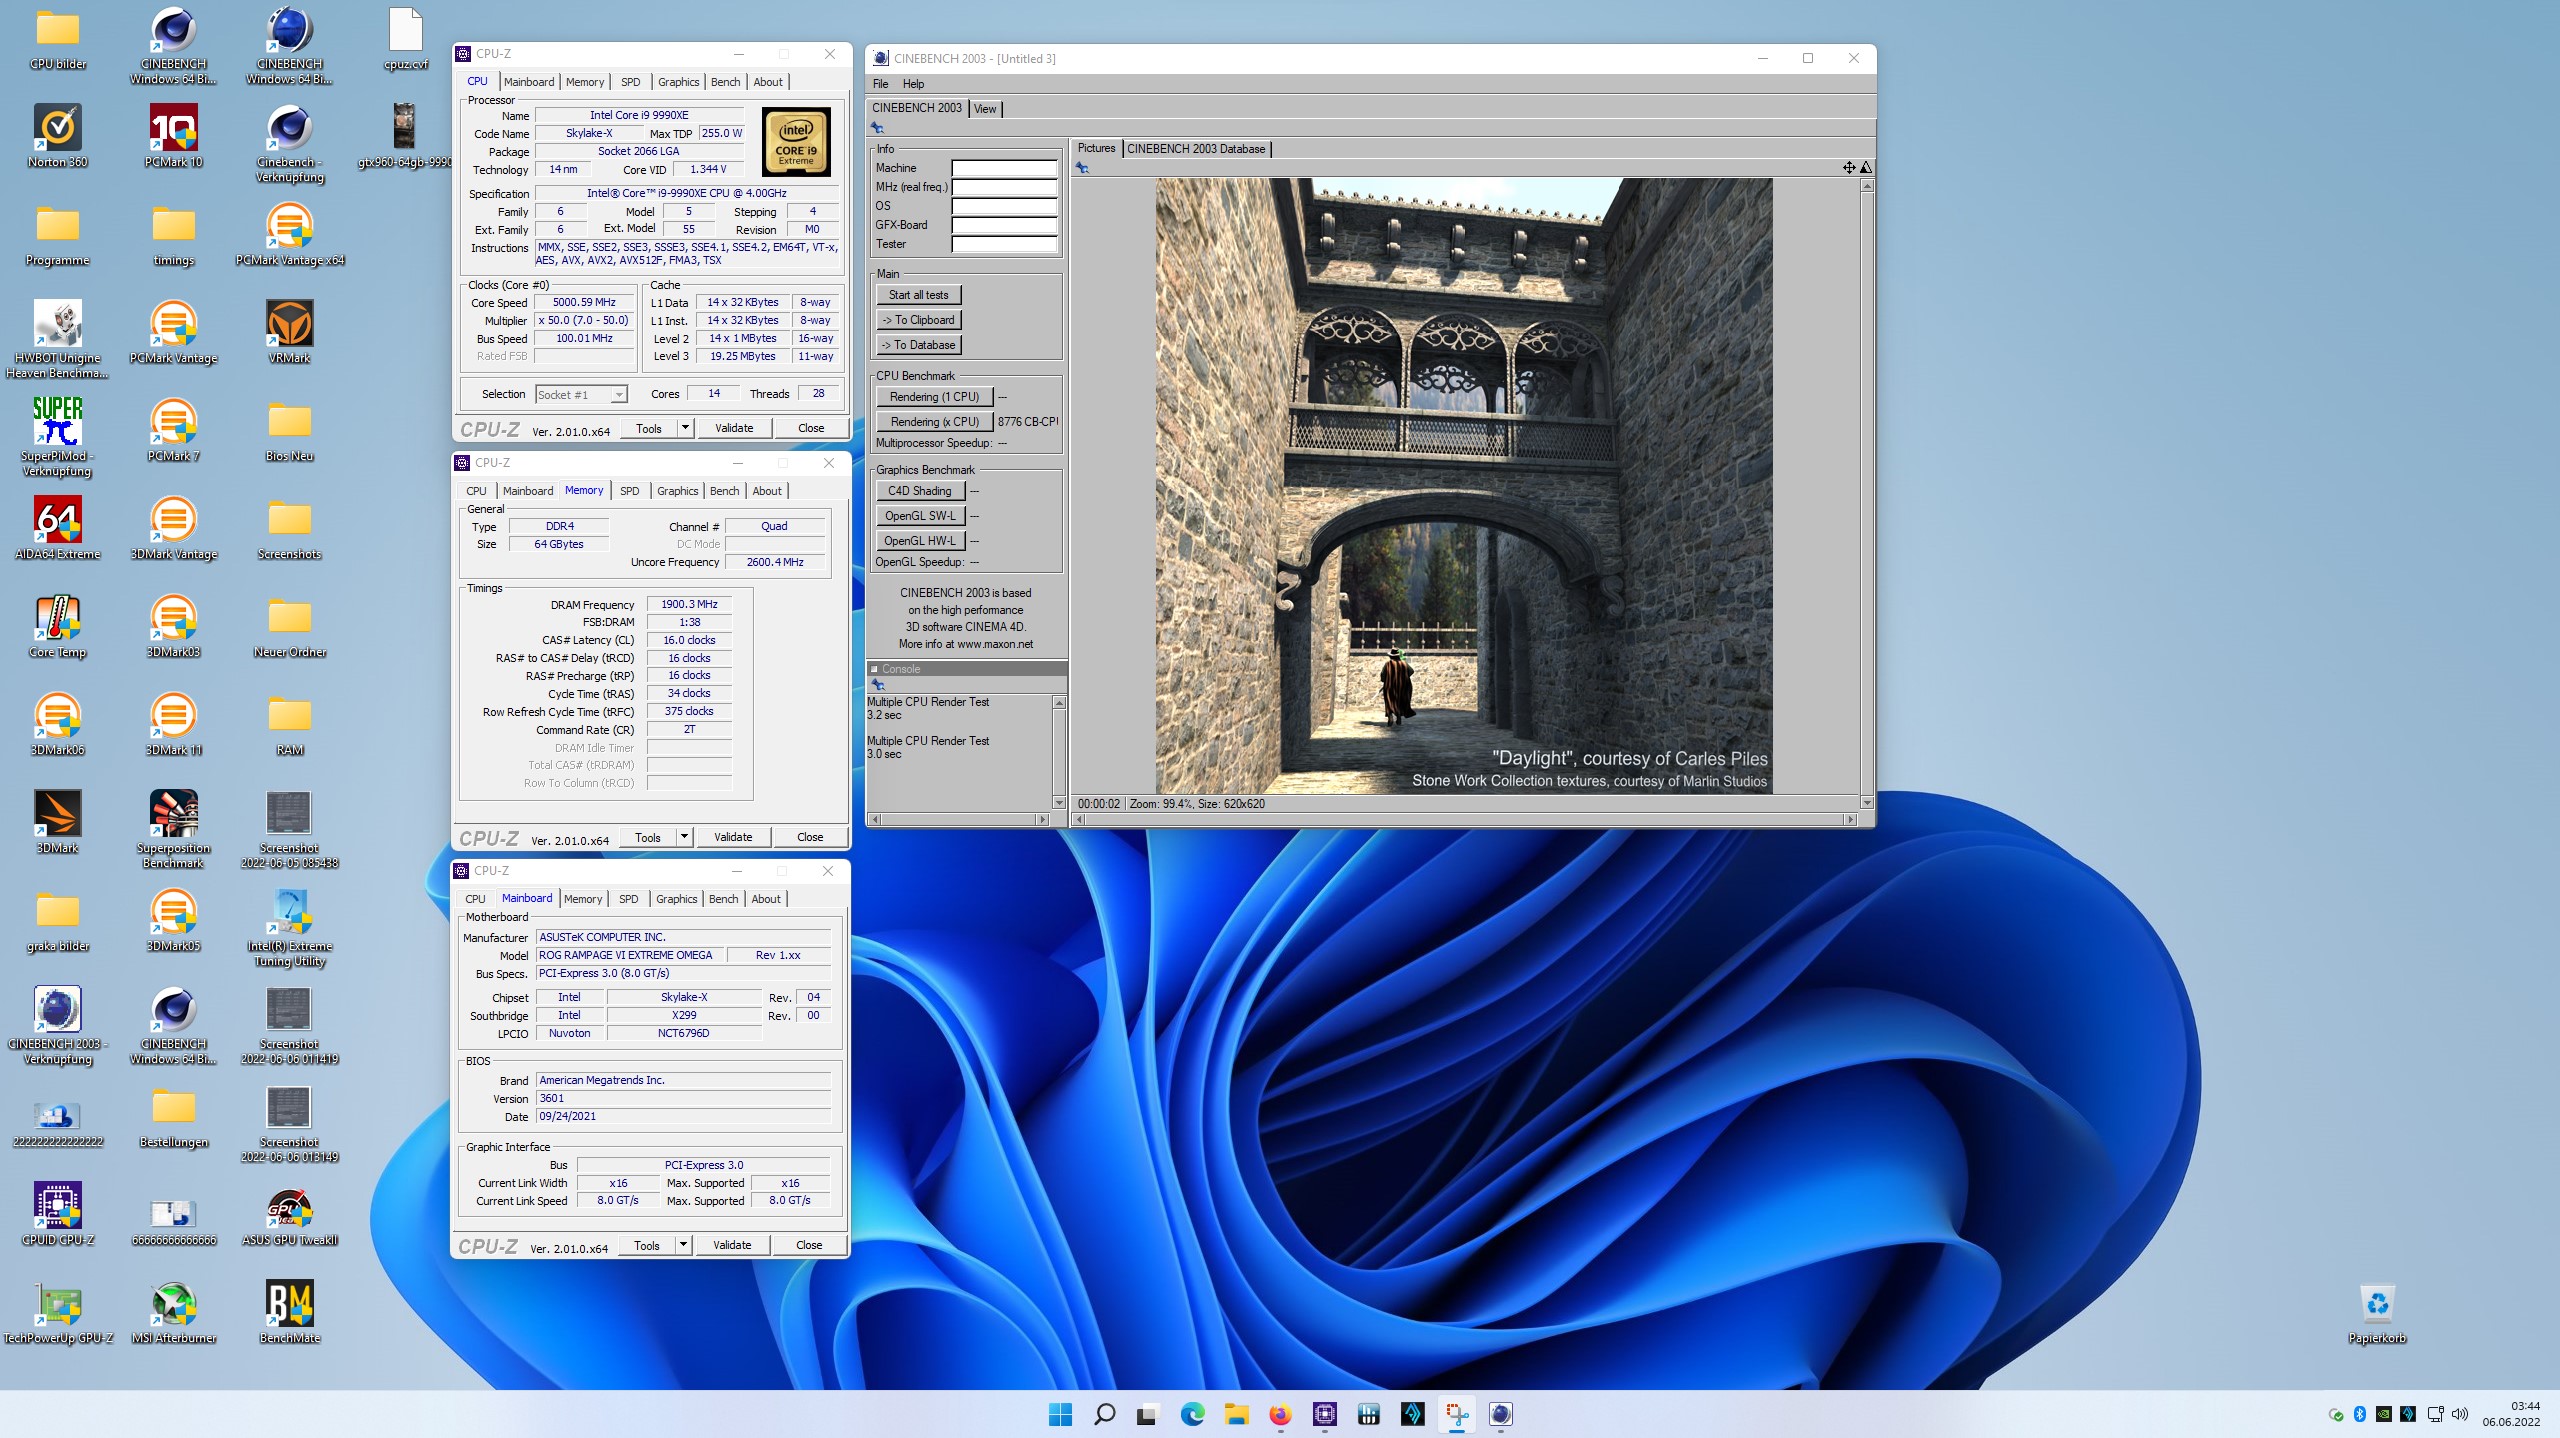Open Microsoft Edge from the taskbar
Viewport: 2560px width, 1438px height.
tap(1192, 1414)
